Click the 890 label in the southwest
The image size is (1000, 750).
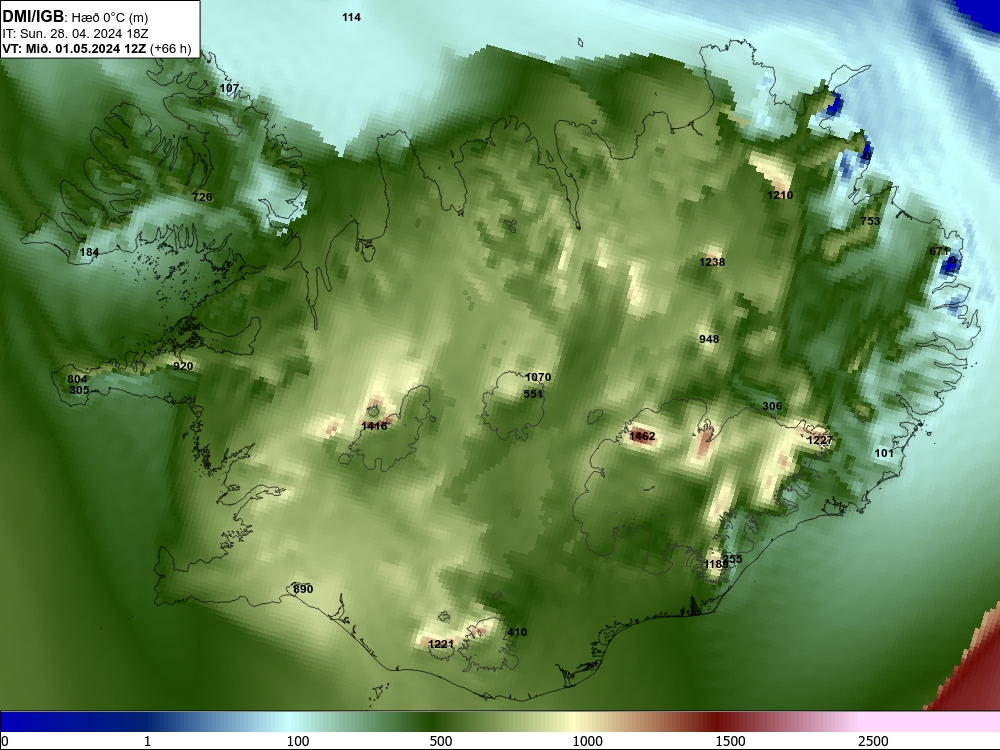click(x=303, y=589)
